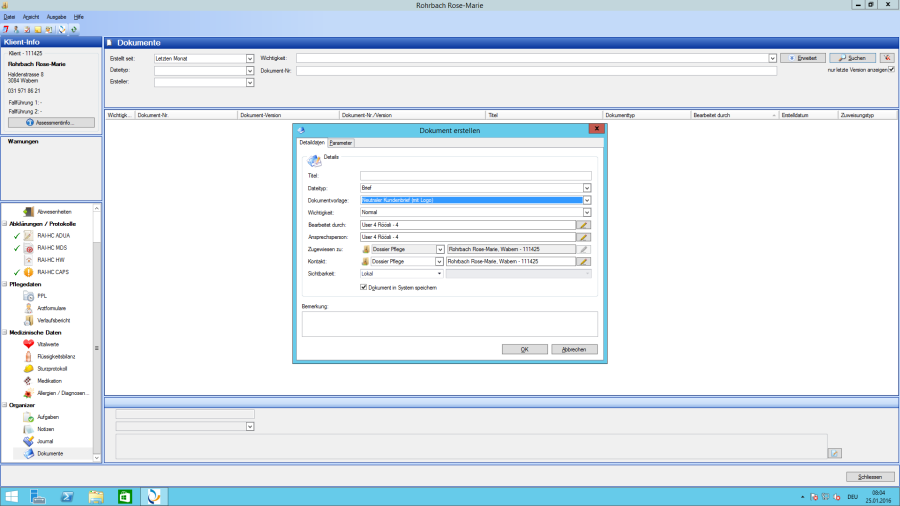Image resolution: width=900 pixels, height=506 pixels.
Task: Open the Dokumentvorlage dropdown list
Action: coord(587,200)
